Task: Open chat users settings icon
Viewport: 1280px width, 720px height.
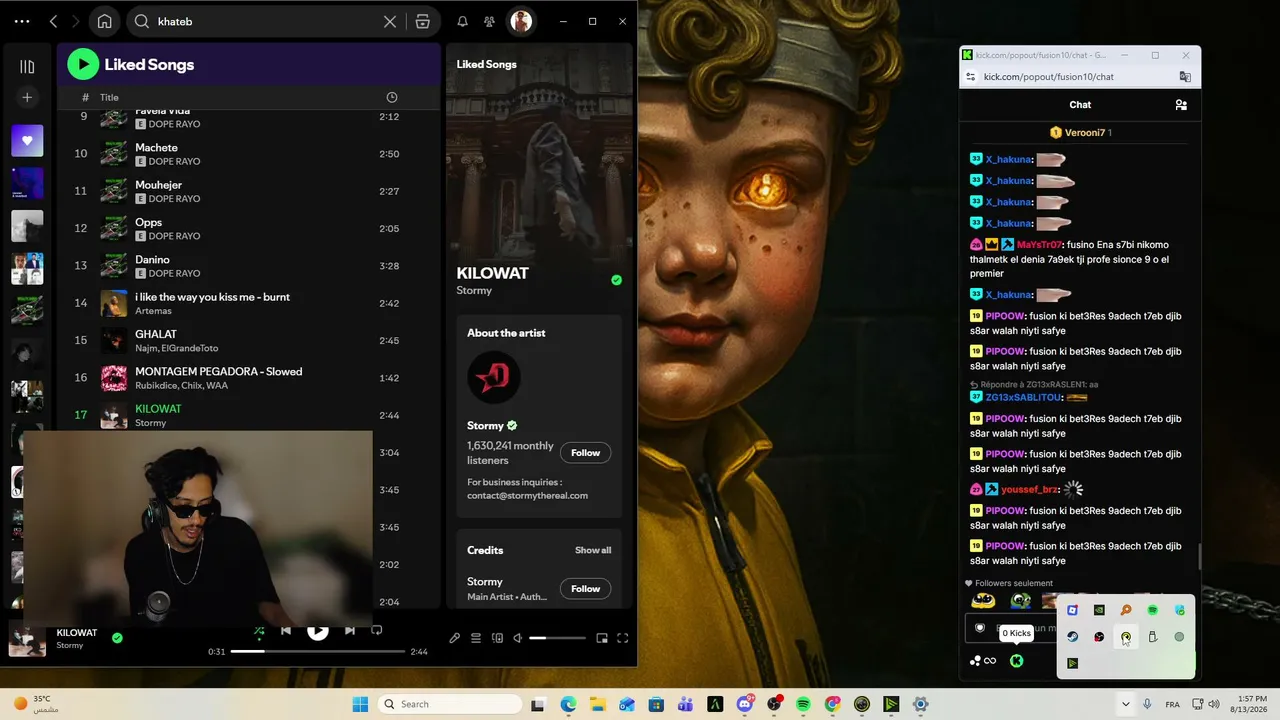Action: point(1181,105)
